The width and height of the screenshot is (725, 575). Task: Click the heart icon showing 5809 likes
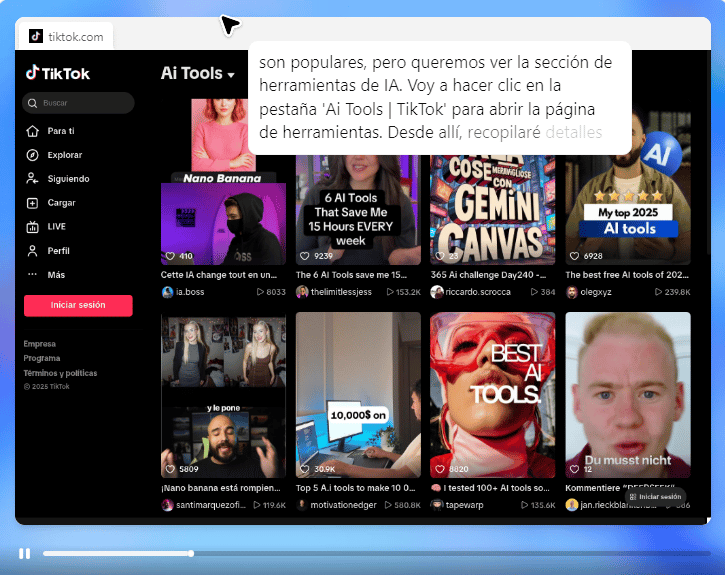click(x=170, y=469)
